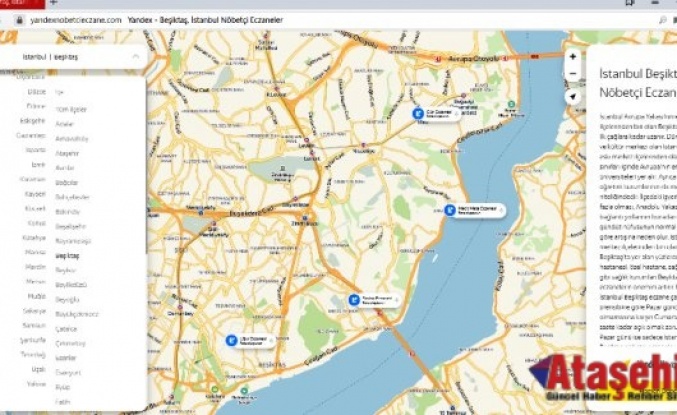This screenshot has width=677, height=415.
Task: Choose Bahçelievler in the district list
Action: pyautogui.click(x=73, y=197)
